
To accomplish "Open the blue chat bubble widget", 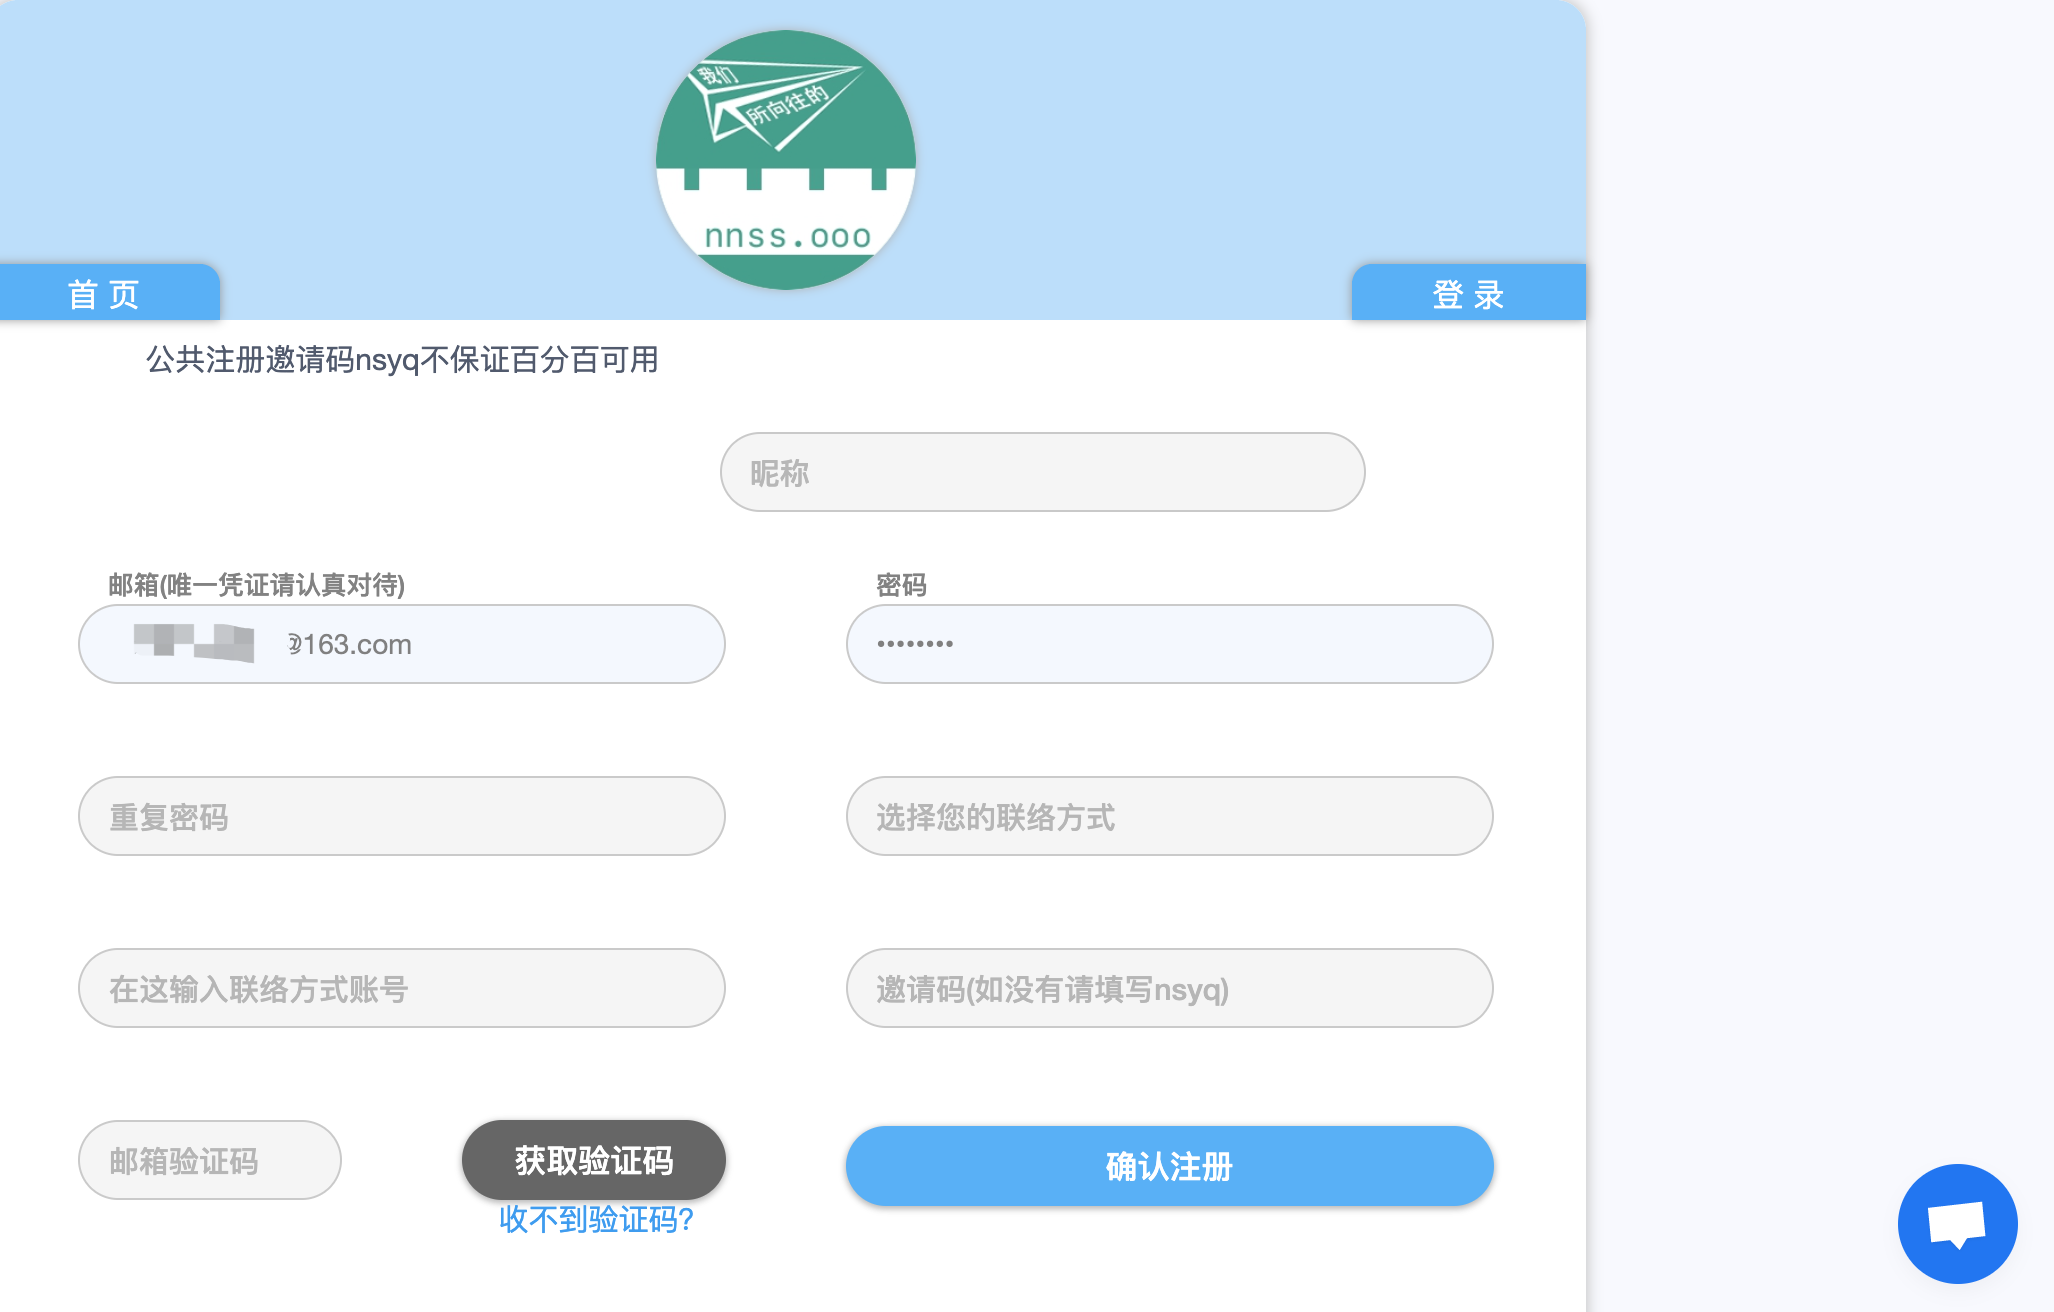I will coord(1956,1223).
